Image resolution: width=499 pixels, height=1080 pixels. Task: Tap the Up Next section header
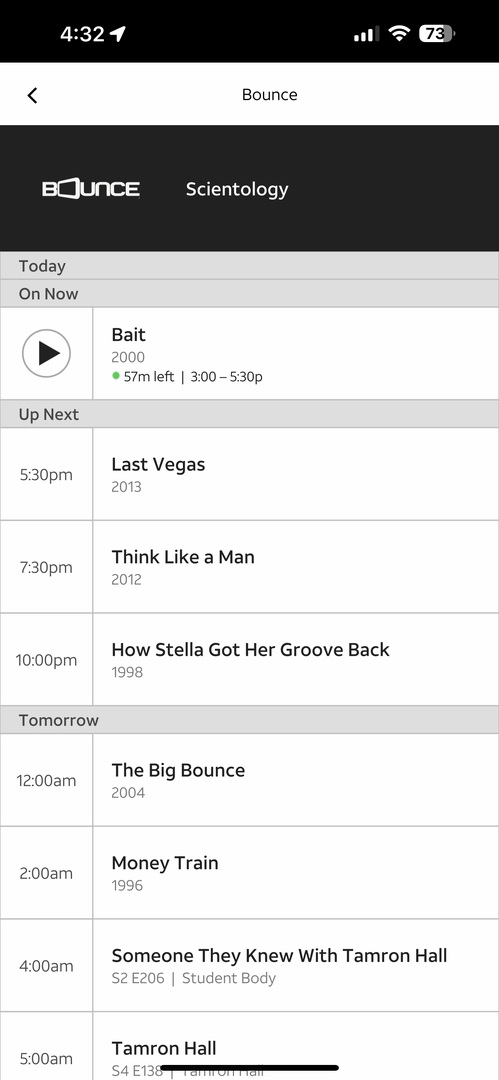pos(250,414)
